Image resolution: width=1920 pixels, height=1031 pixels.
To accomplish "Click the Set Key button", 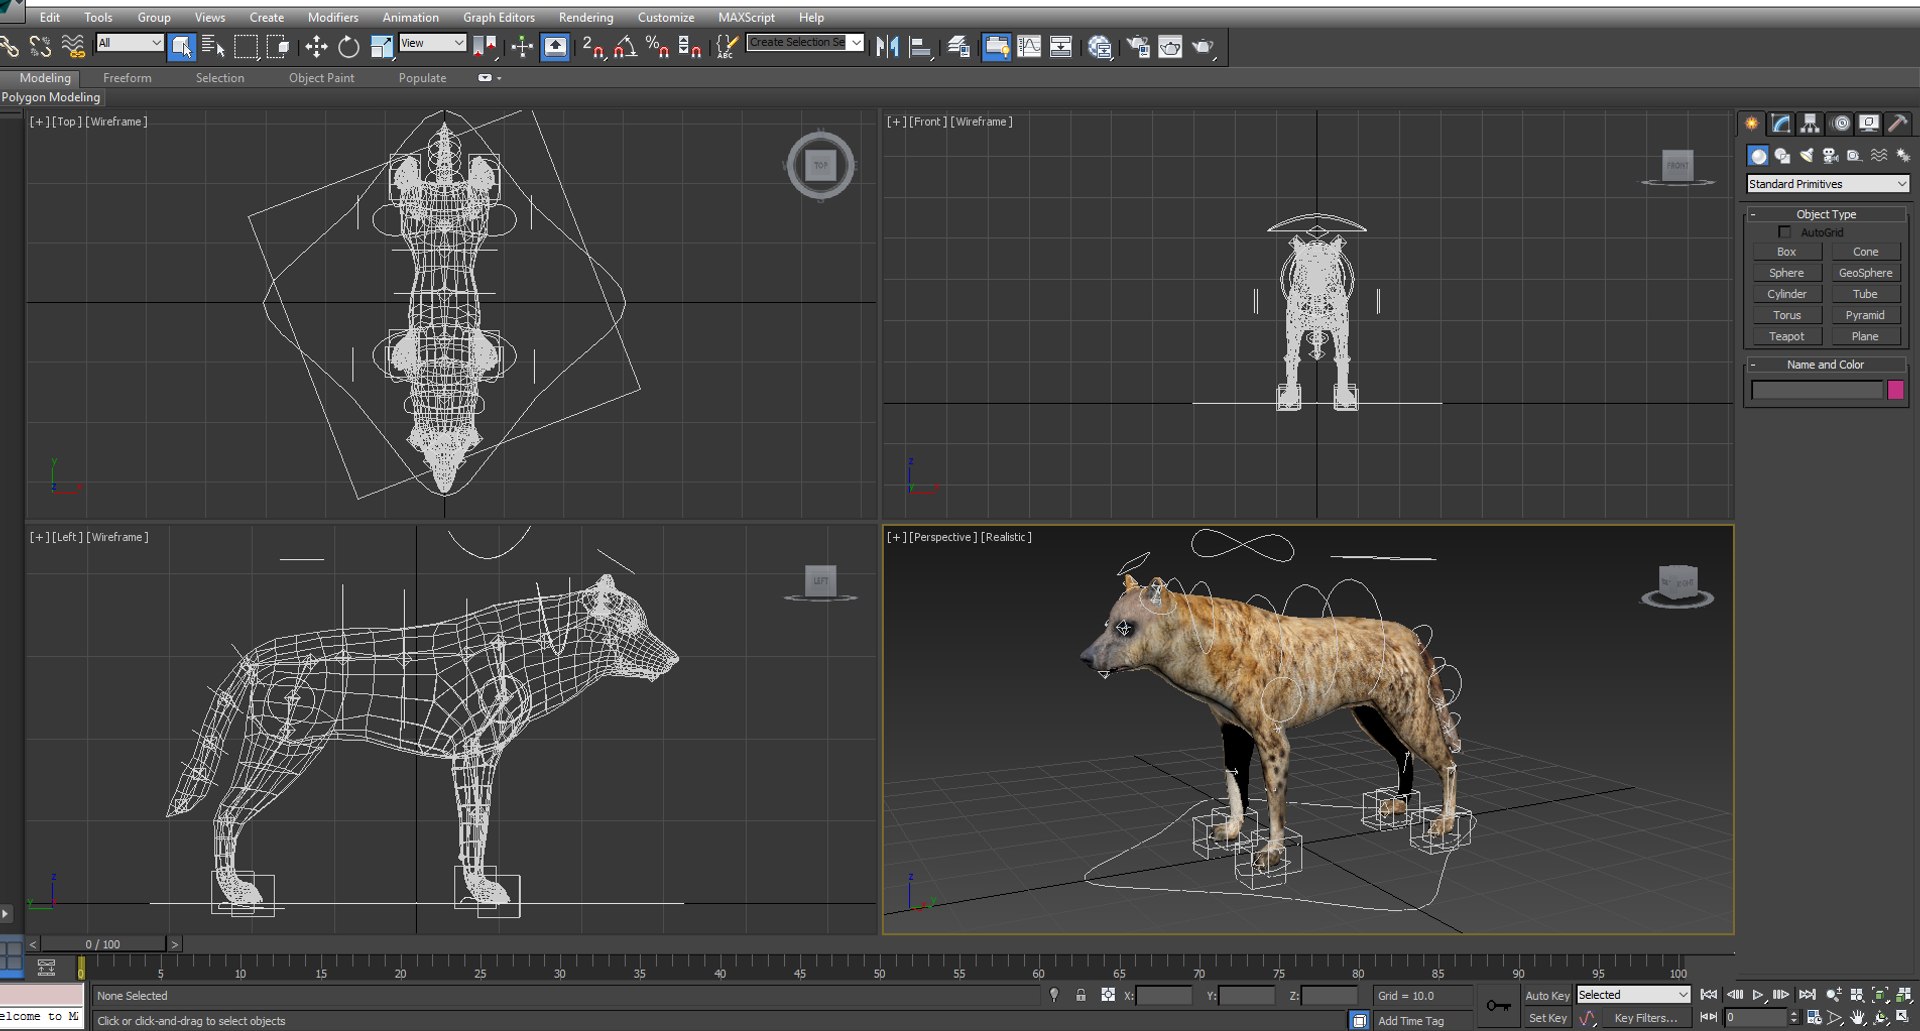I will point(1547,1018).
